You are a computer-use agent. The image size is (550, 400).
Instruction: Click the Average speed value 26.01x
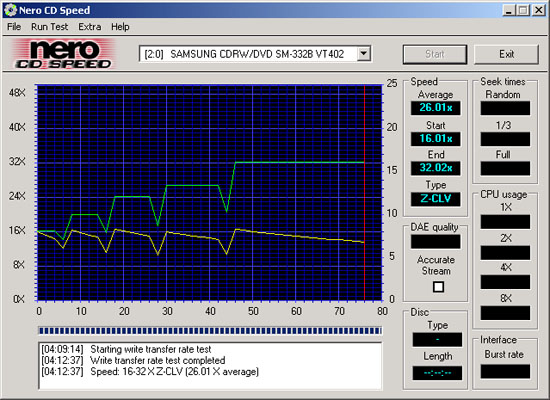coord(436,108)
